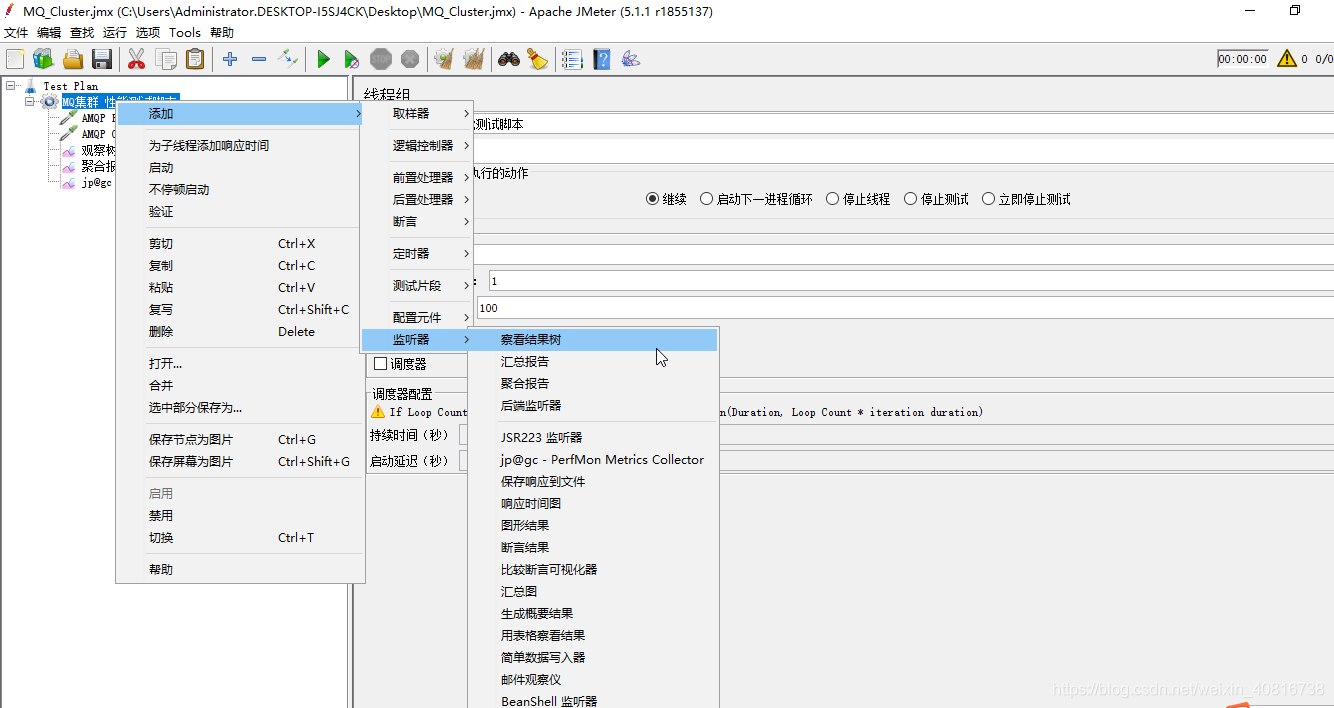
Task: Click the Copy toolbar icon
Action: 166,59
